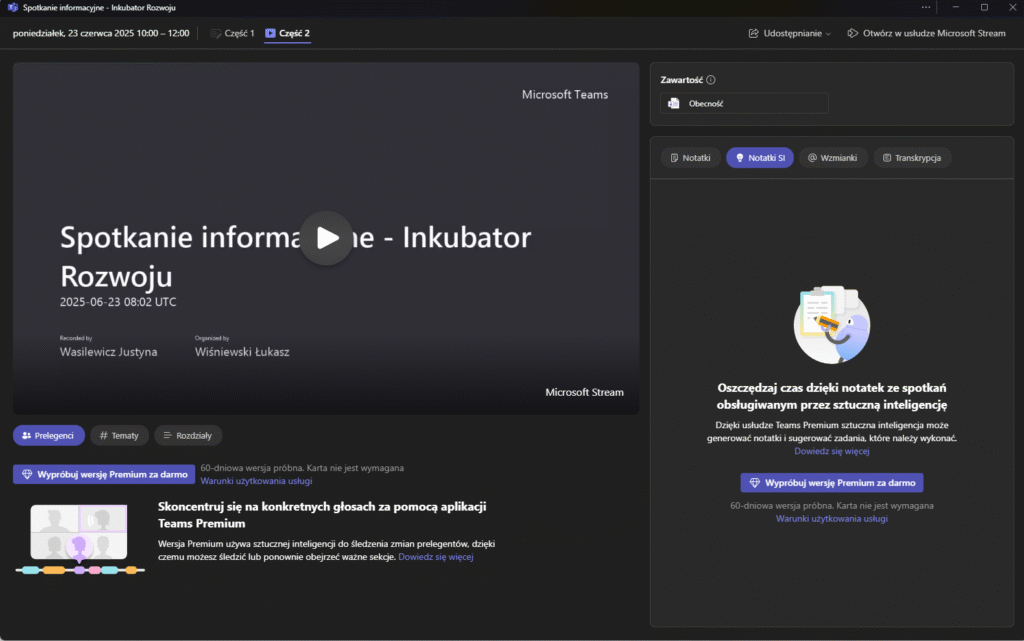Click the 2025-06-23 08:02 UTC timestamp
Viewport: 1024px width, 641px height.
pos(118,302)
